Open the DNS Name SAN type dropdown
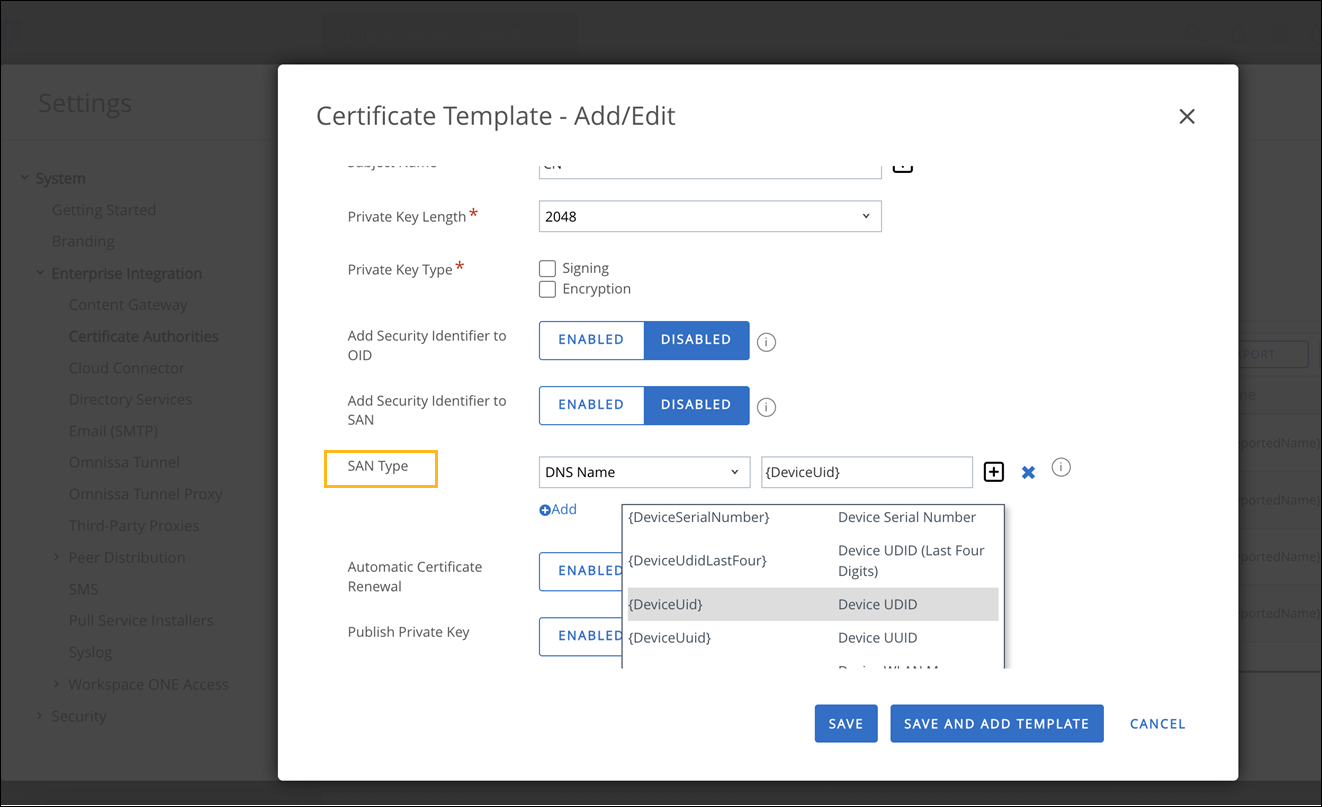1322x807 pixels. pyautogui.click(x=644, y=472)
